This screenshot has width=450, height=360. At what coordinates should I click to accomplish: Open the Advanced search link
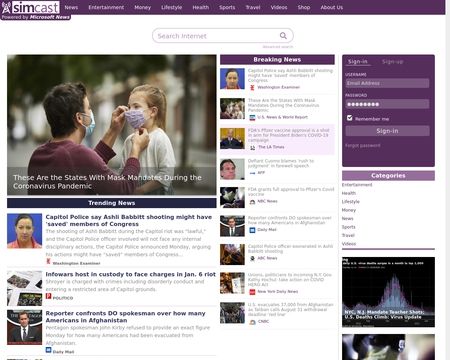click(x=278, y=47)
